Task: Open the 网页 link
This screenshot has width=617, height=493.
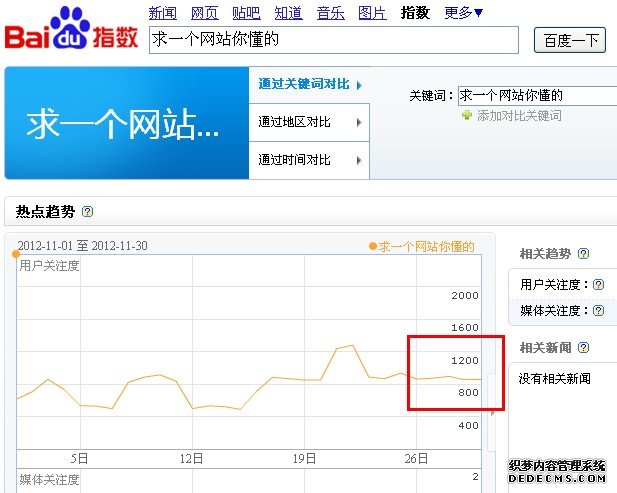Action: click(x=204, y=13)
